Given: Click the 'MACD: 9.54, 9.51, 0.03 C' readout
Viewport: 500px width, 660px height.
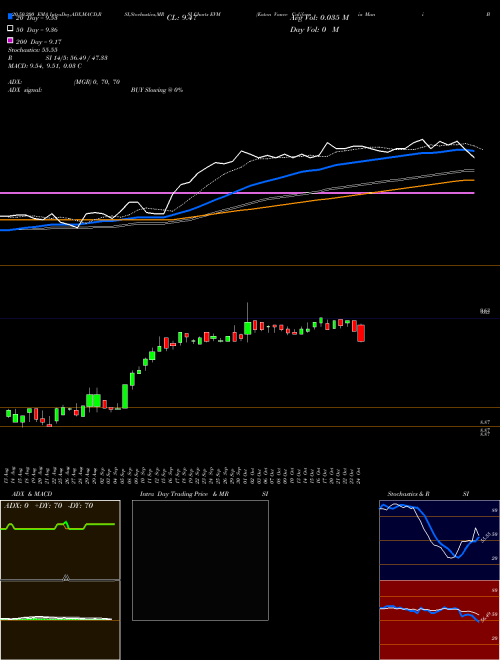Looking at the screenshot, I should 45,66.
